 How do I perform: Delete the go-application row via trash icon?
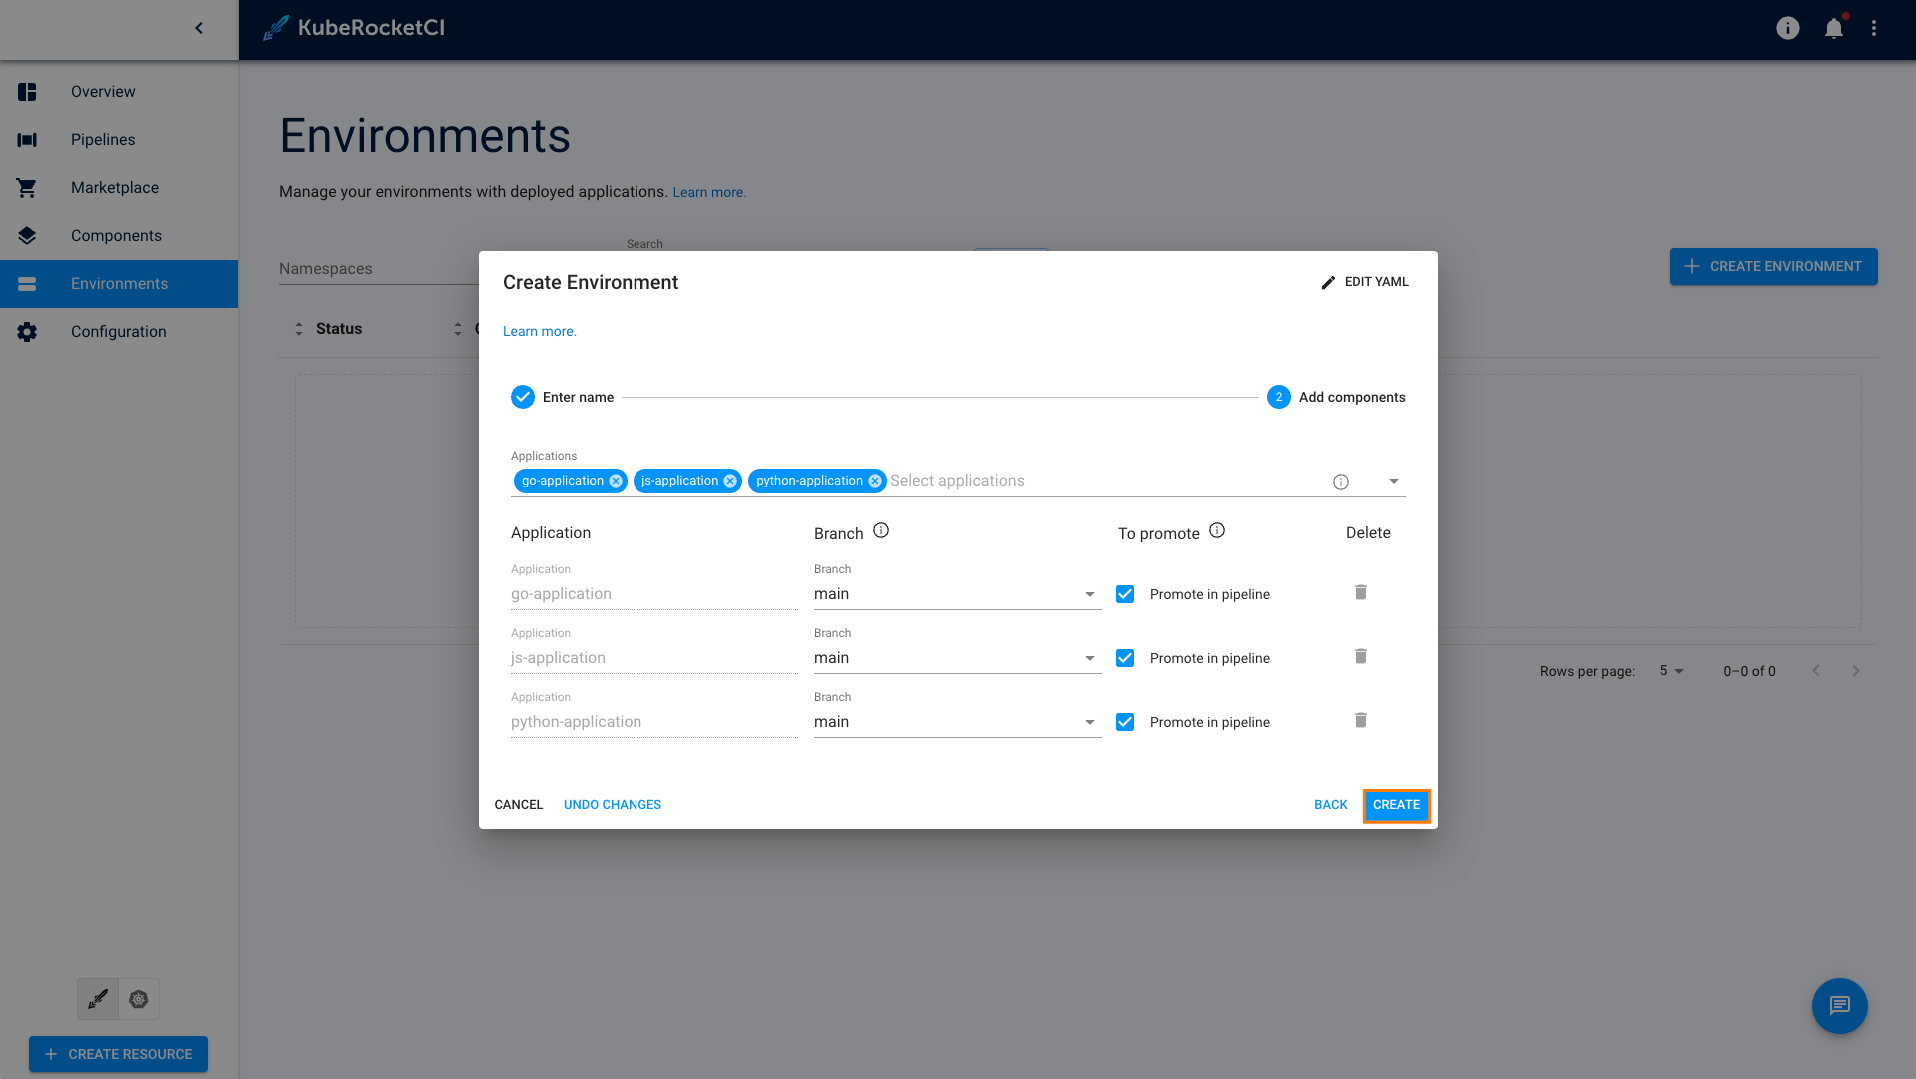[x=1360, y=592]
